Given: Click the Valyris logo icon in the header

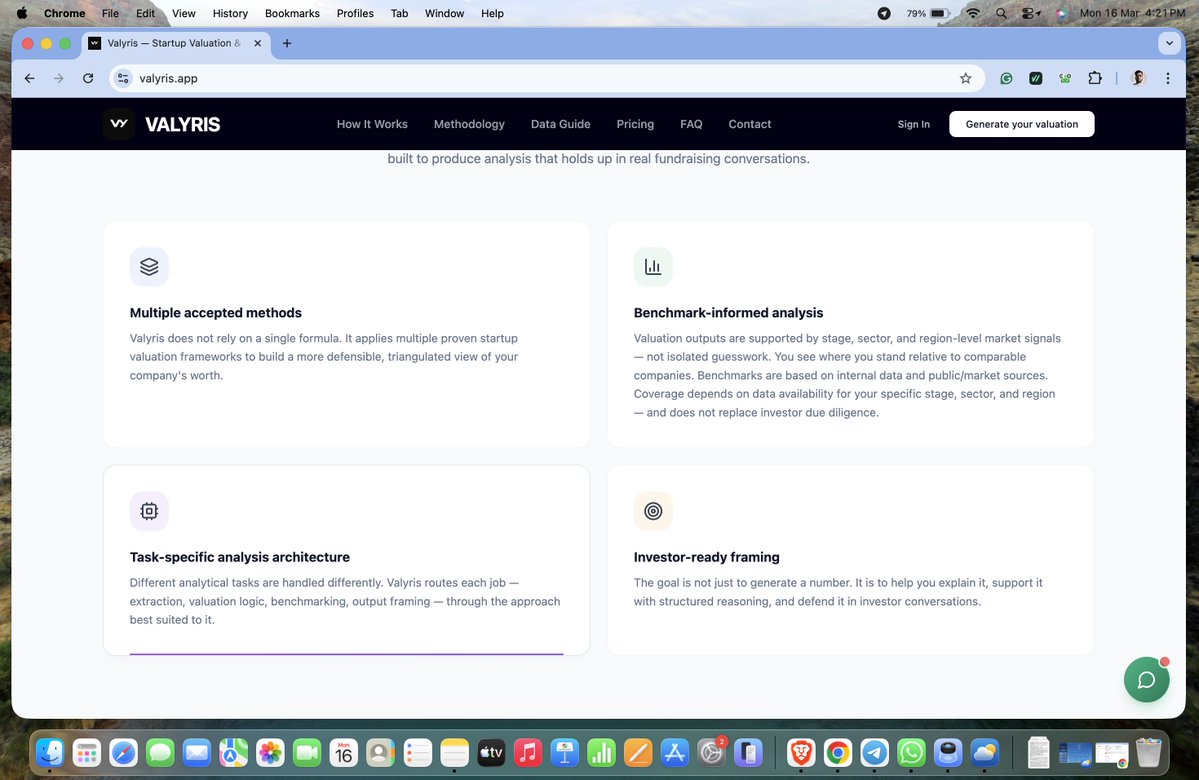Looking at the screenshot, I should coord(119,124).
